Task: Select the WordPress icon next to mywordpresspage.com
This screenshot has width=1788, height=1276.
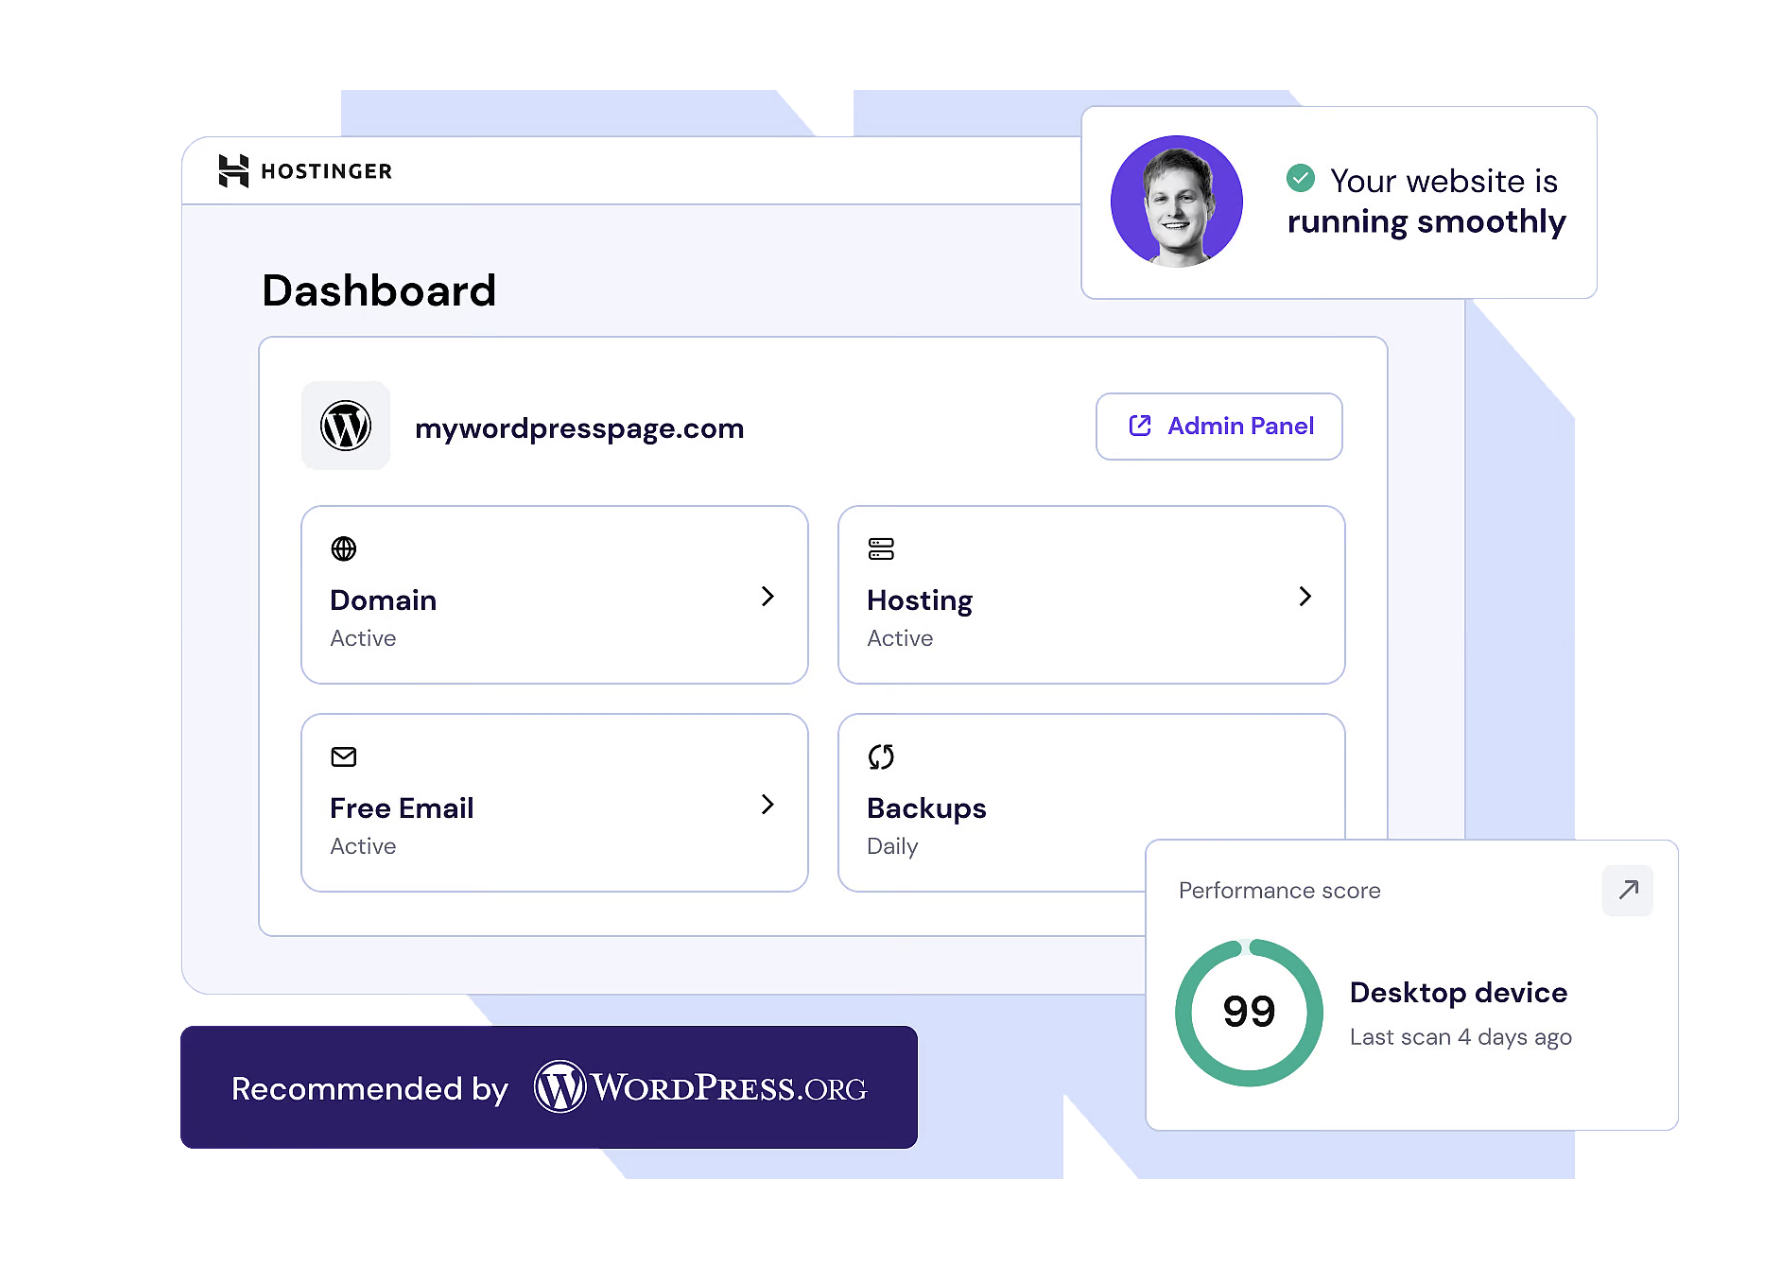Action: pyautogui.click(x=345, y=426)
